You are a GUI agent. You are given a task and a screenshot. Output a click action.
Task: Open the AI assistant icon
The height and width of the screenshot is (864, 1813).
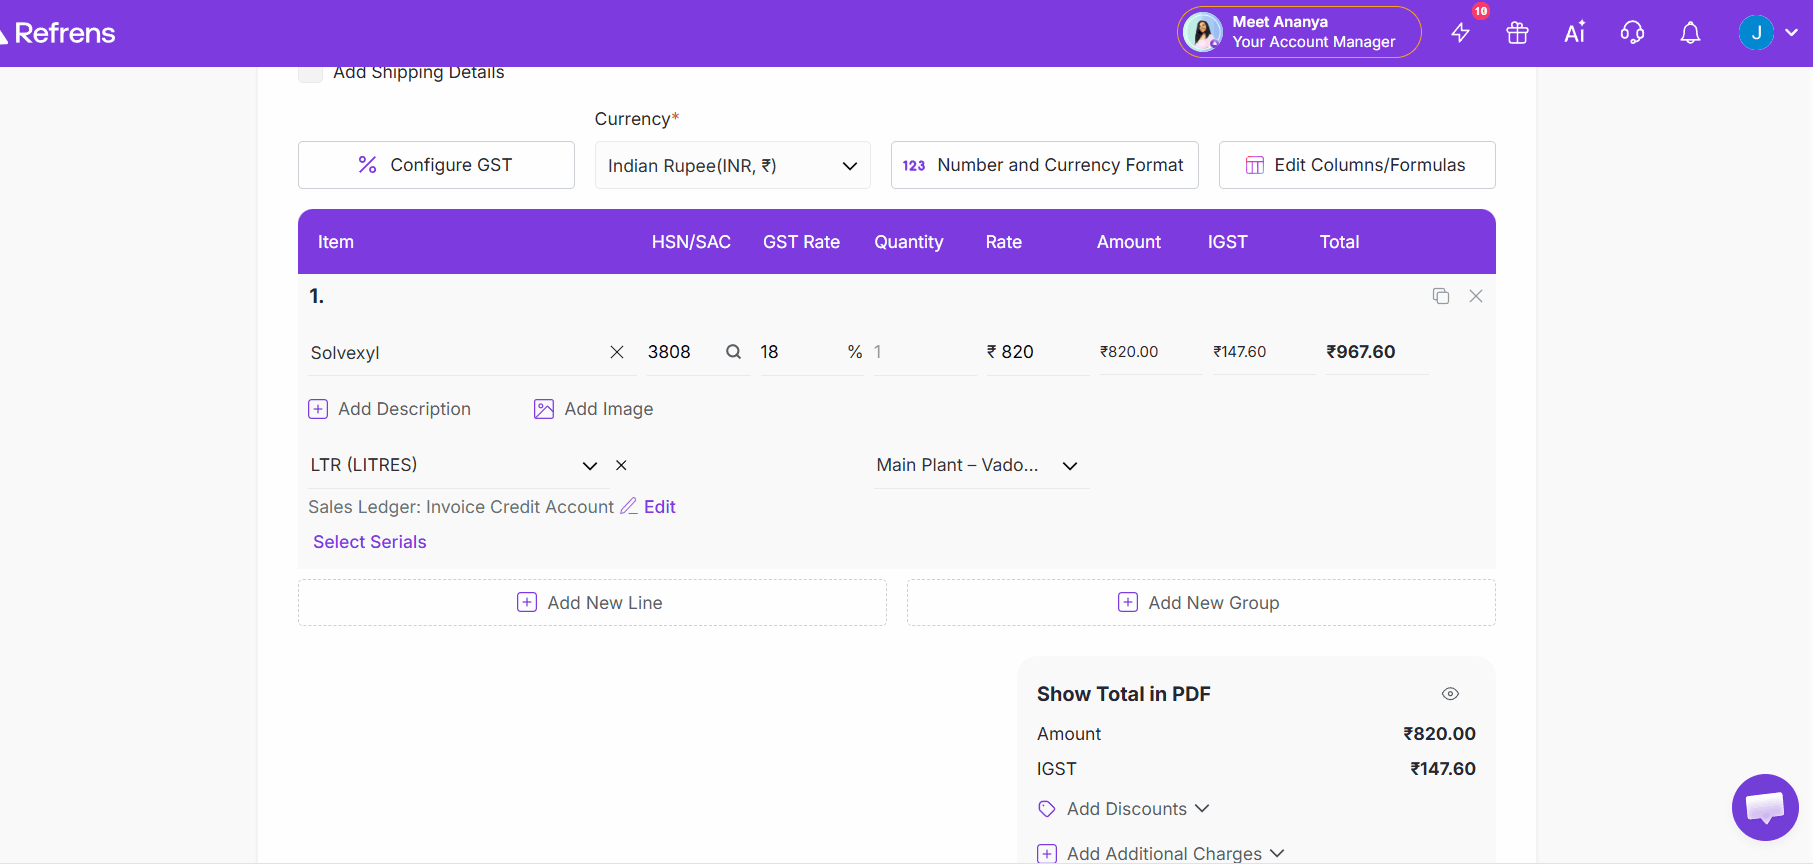(1574, 33)
